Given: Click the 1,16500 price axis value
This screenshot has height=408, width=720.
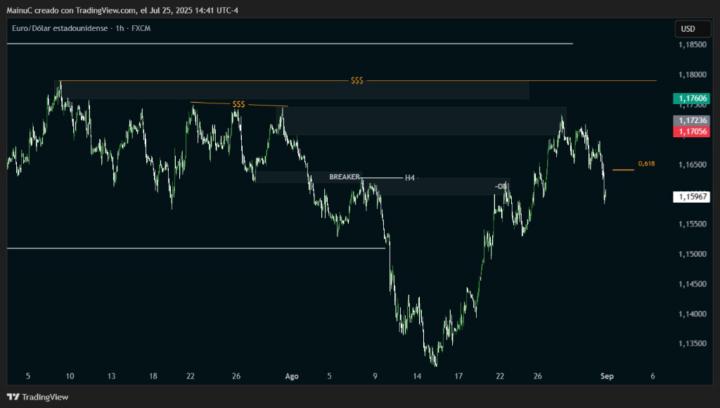Looking at the screenshot, I should pyautogui.click(x=692, y=164).
